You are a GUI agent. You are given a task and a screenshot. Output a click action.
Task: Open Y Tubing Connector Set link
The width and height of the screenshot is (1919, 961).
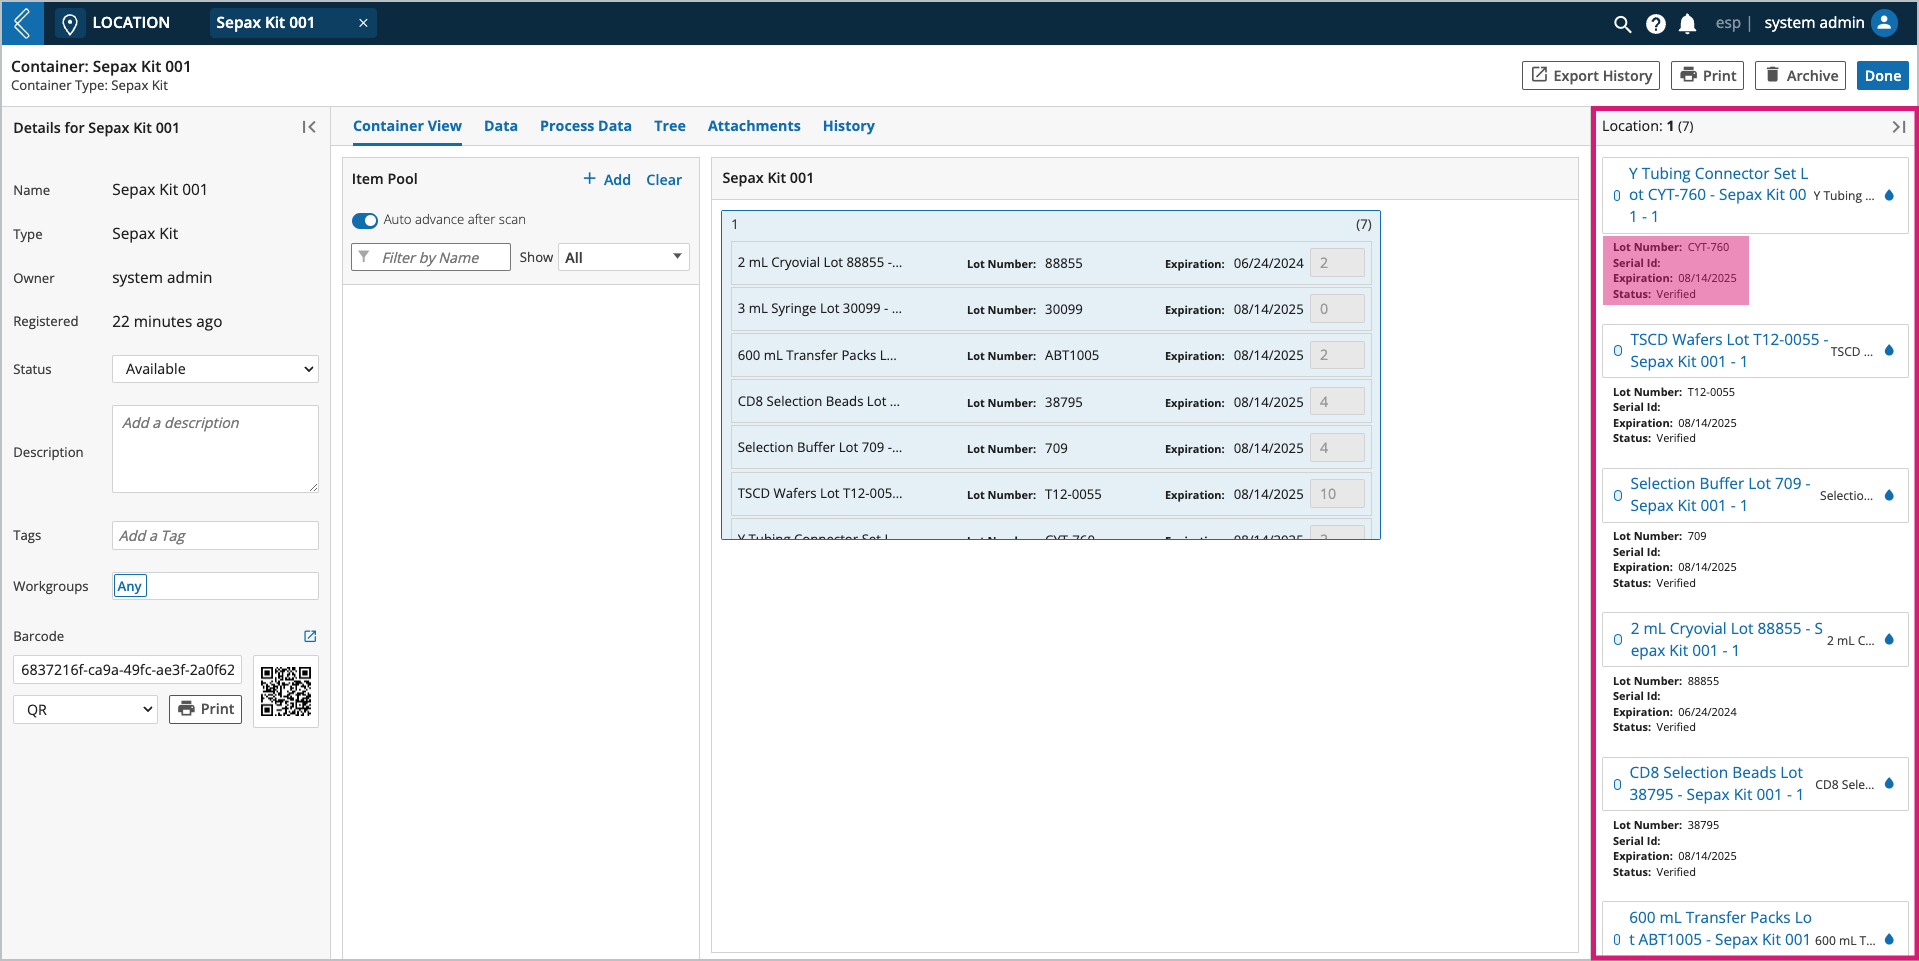[1718, 195]
